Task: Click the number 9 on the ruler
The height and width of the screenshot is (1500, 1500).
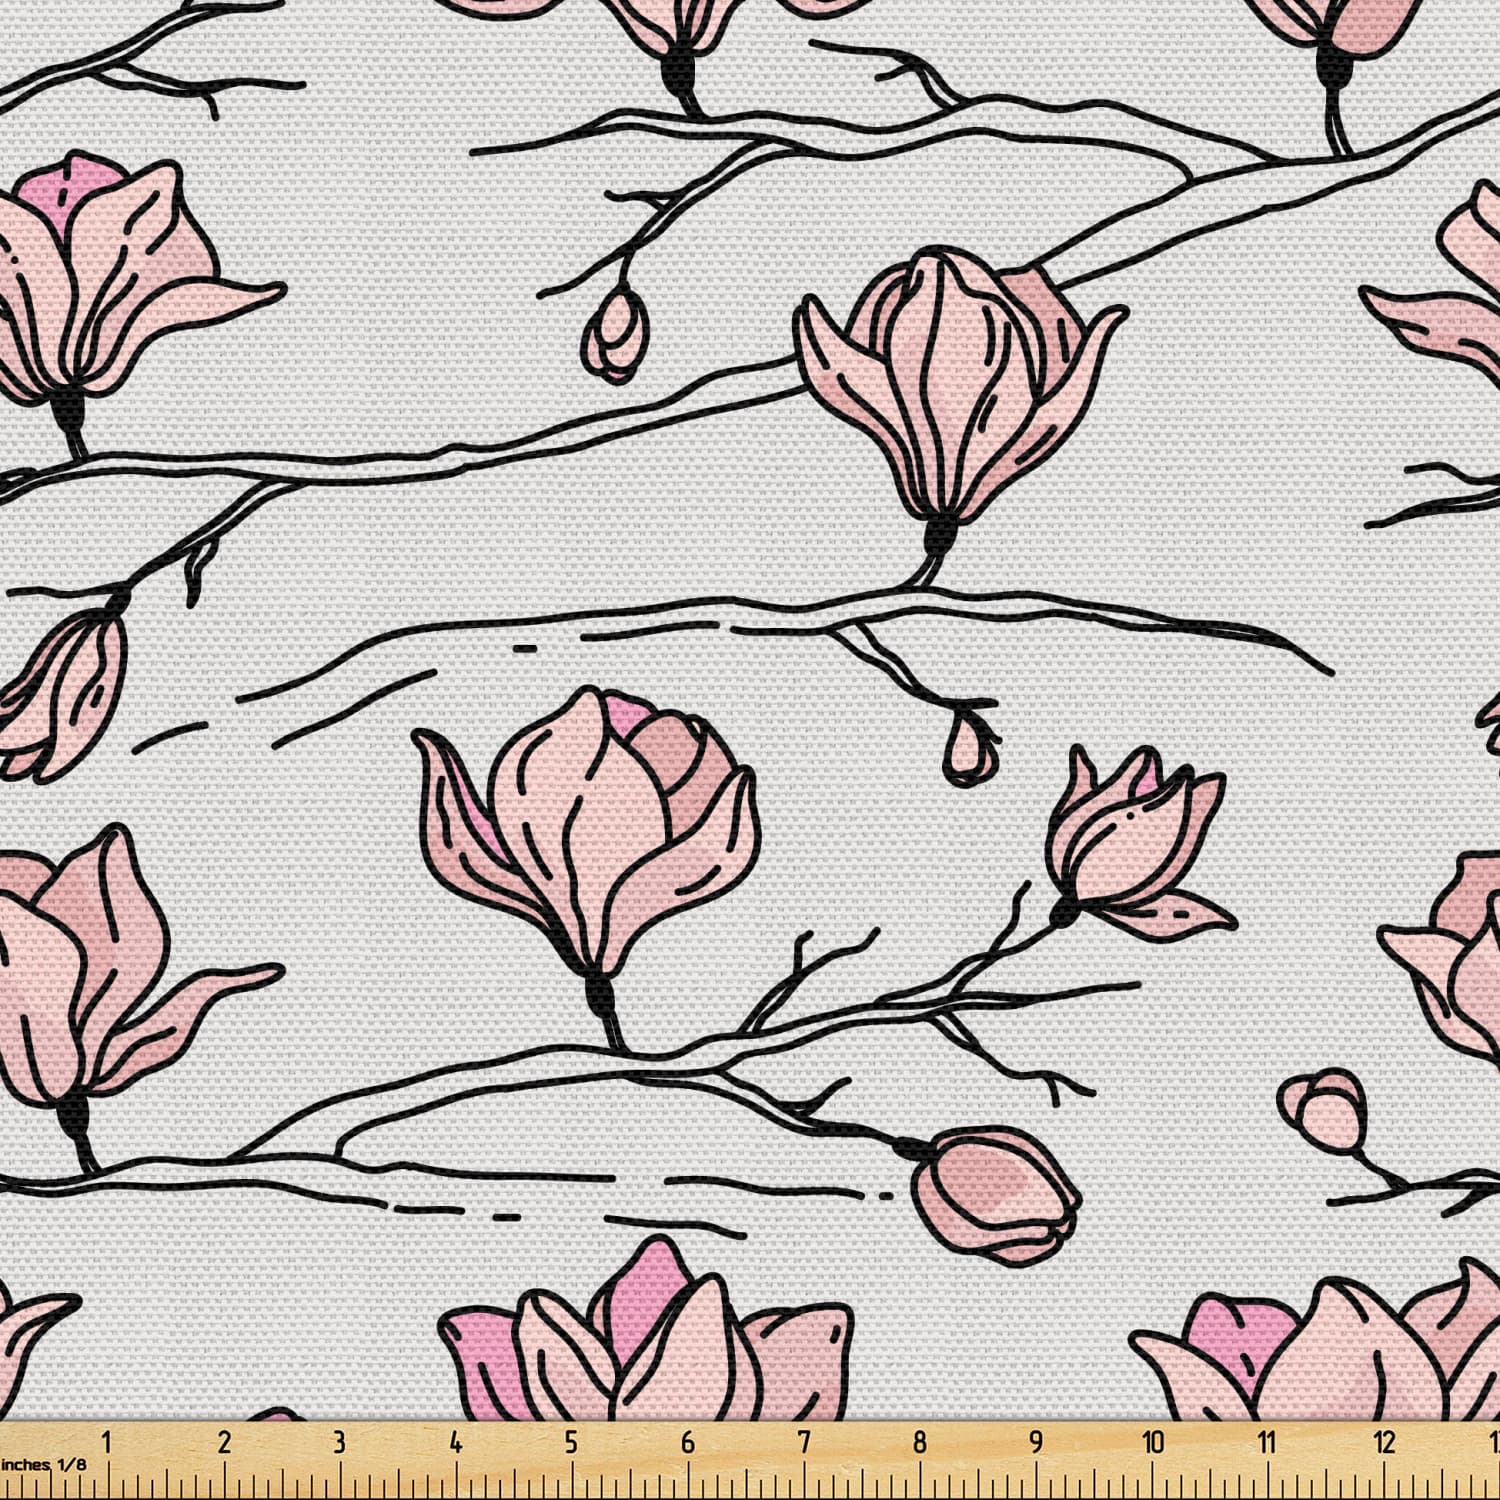Action: click(x=1036, y=1442)
